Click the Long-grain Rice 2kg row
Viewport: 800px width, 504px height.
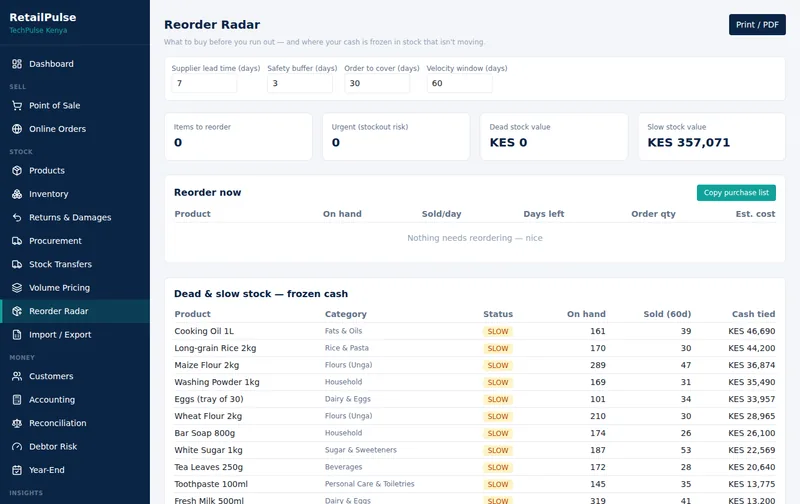tap(474, 348)
